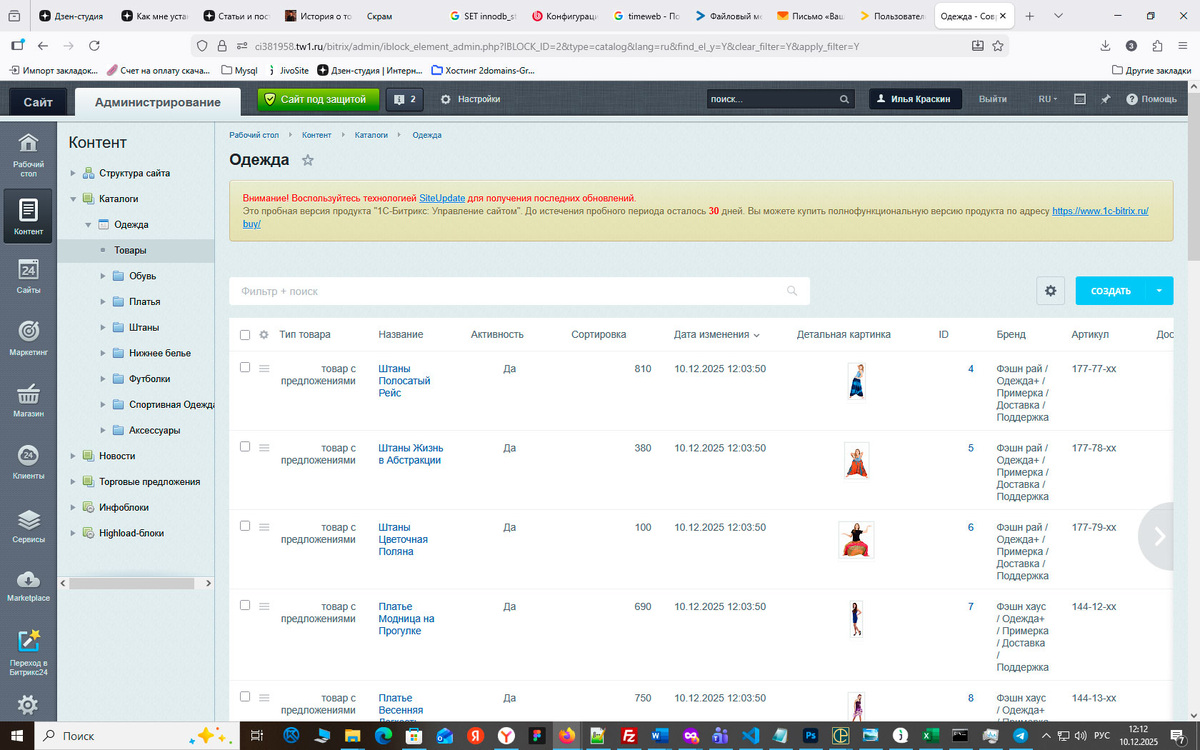
Task: Select Футболки folder in the tree
Action: point(149,379)
